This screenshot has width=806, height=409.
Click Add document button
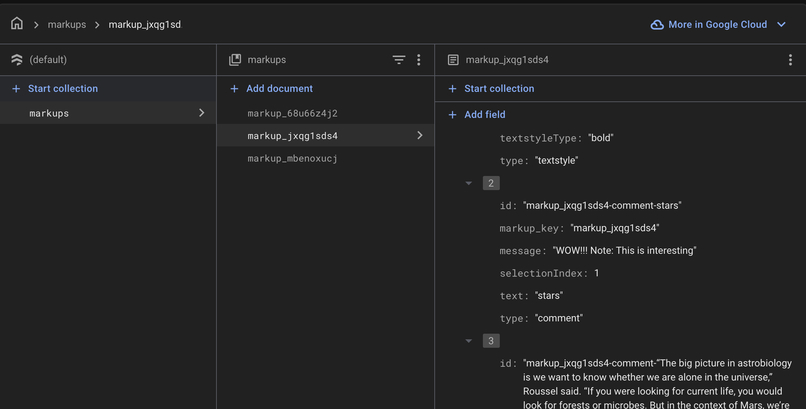click(x=279, y=88)
